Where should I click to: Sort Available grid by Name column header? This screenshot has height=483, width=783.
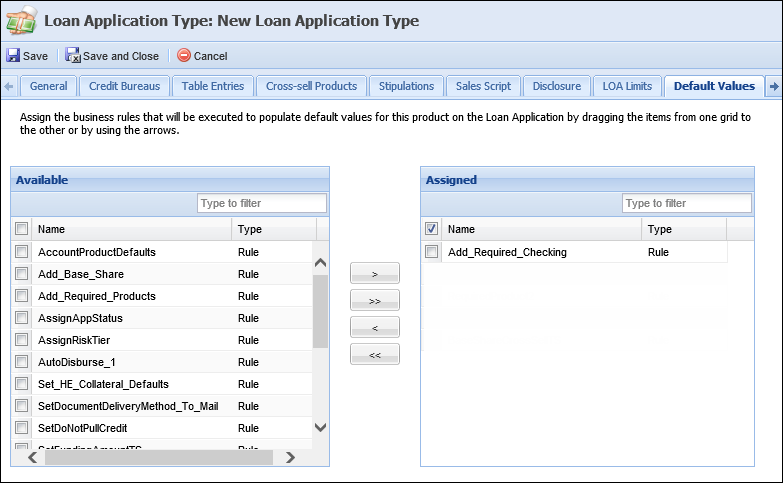tap(131, 229)
